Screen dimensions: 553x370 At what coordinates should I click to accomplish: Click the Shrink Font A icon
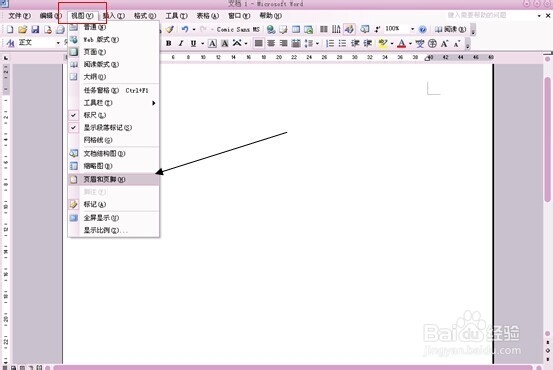pos(457,43)
